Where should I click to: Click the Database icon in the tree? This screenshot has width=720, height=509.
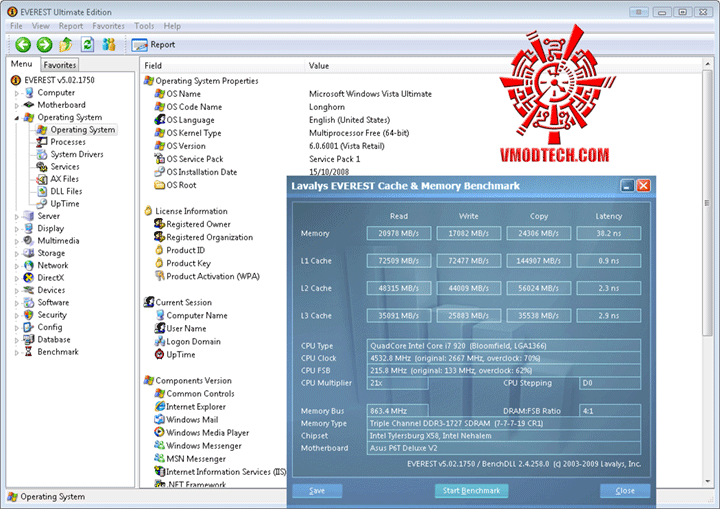click(x=29, y=339)
